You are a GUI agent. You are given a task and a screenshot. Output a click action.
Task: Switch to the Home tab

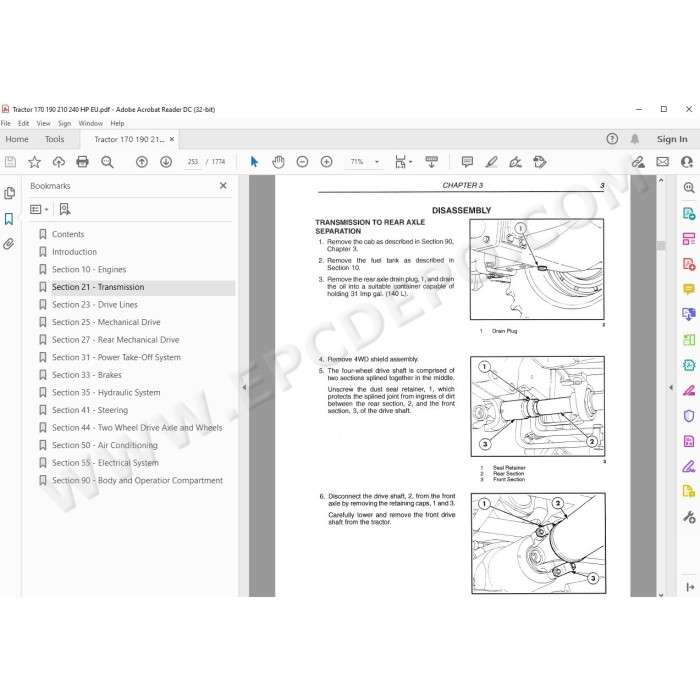pos(17,139)
